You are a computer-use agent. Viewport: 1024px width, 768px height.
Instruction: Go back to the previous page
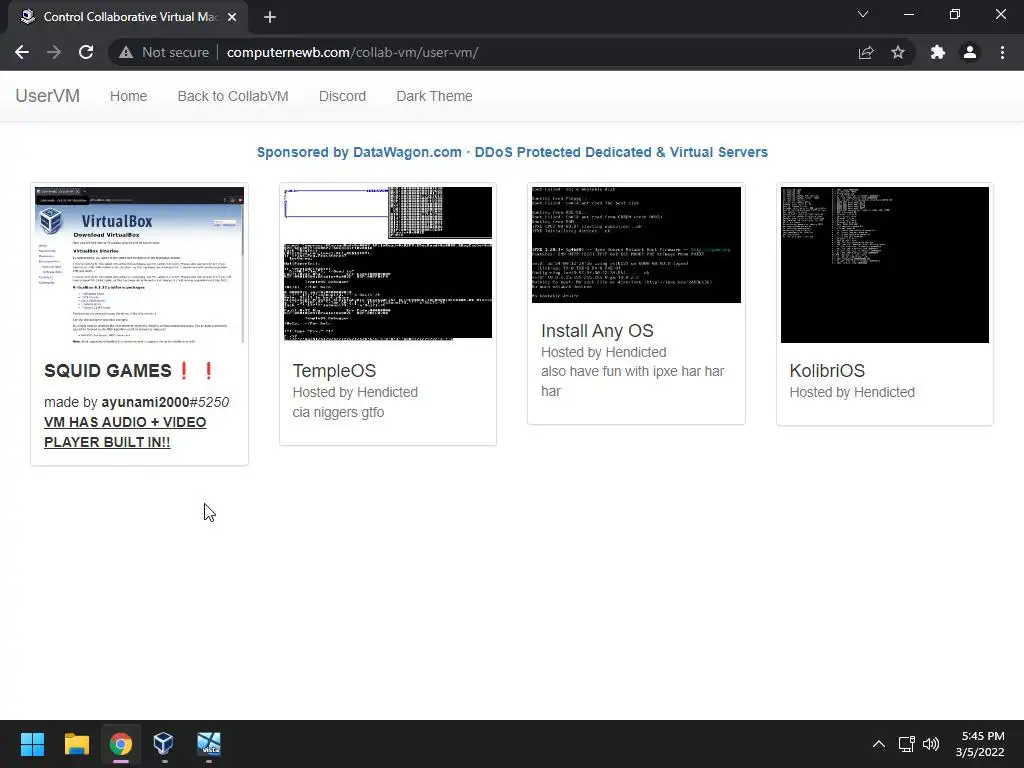coord(22,52)
